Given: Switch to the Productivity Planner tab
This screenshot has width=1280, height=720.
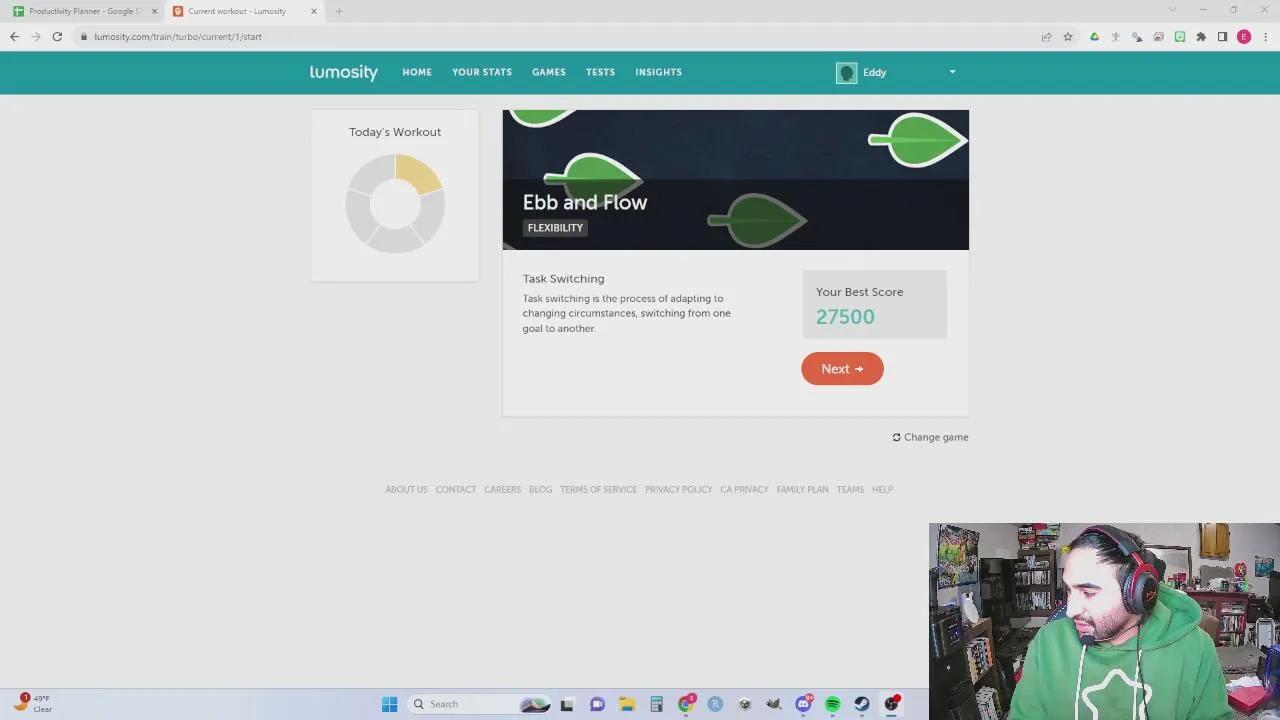Looking at the screenshot, I should pos(85,11).
